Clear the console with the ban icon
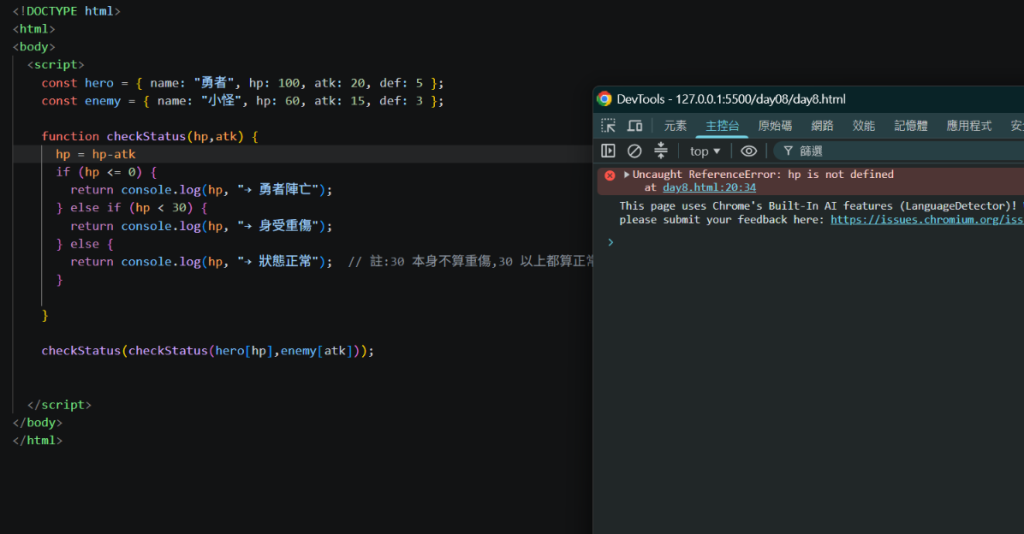 (634, 151)
